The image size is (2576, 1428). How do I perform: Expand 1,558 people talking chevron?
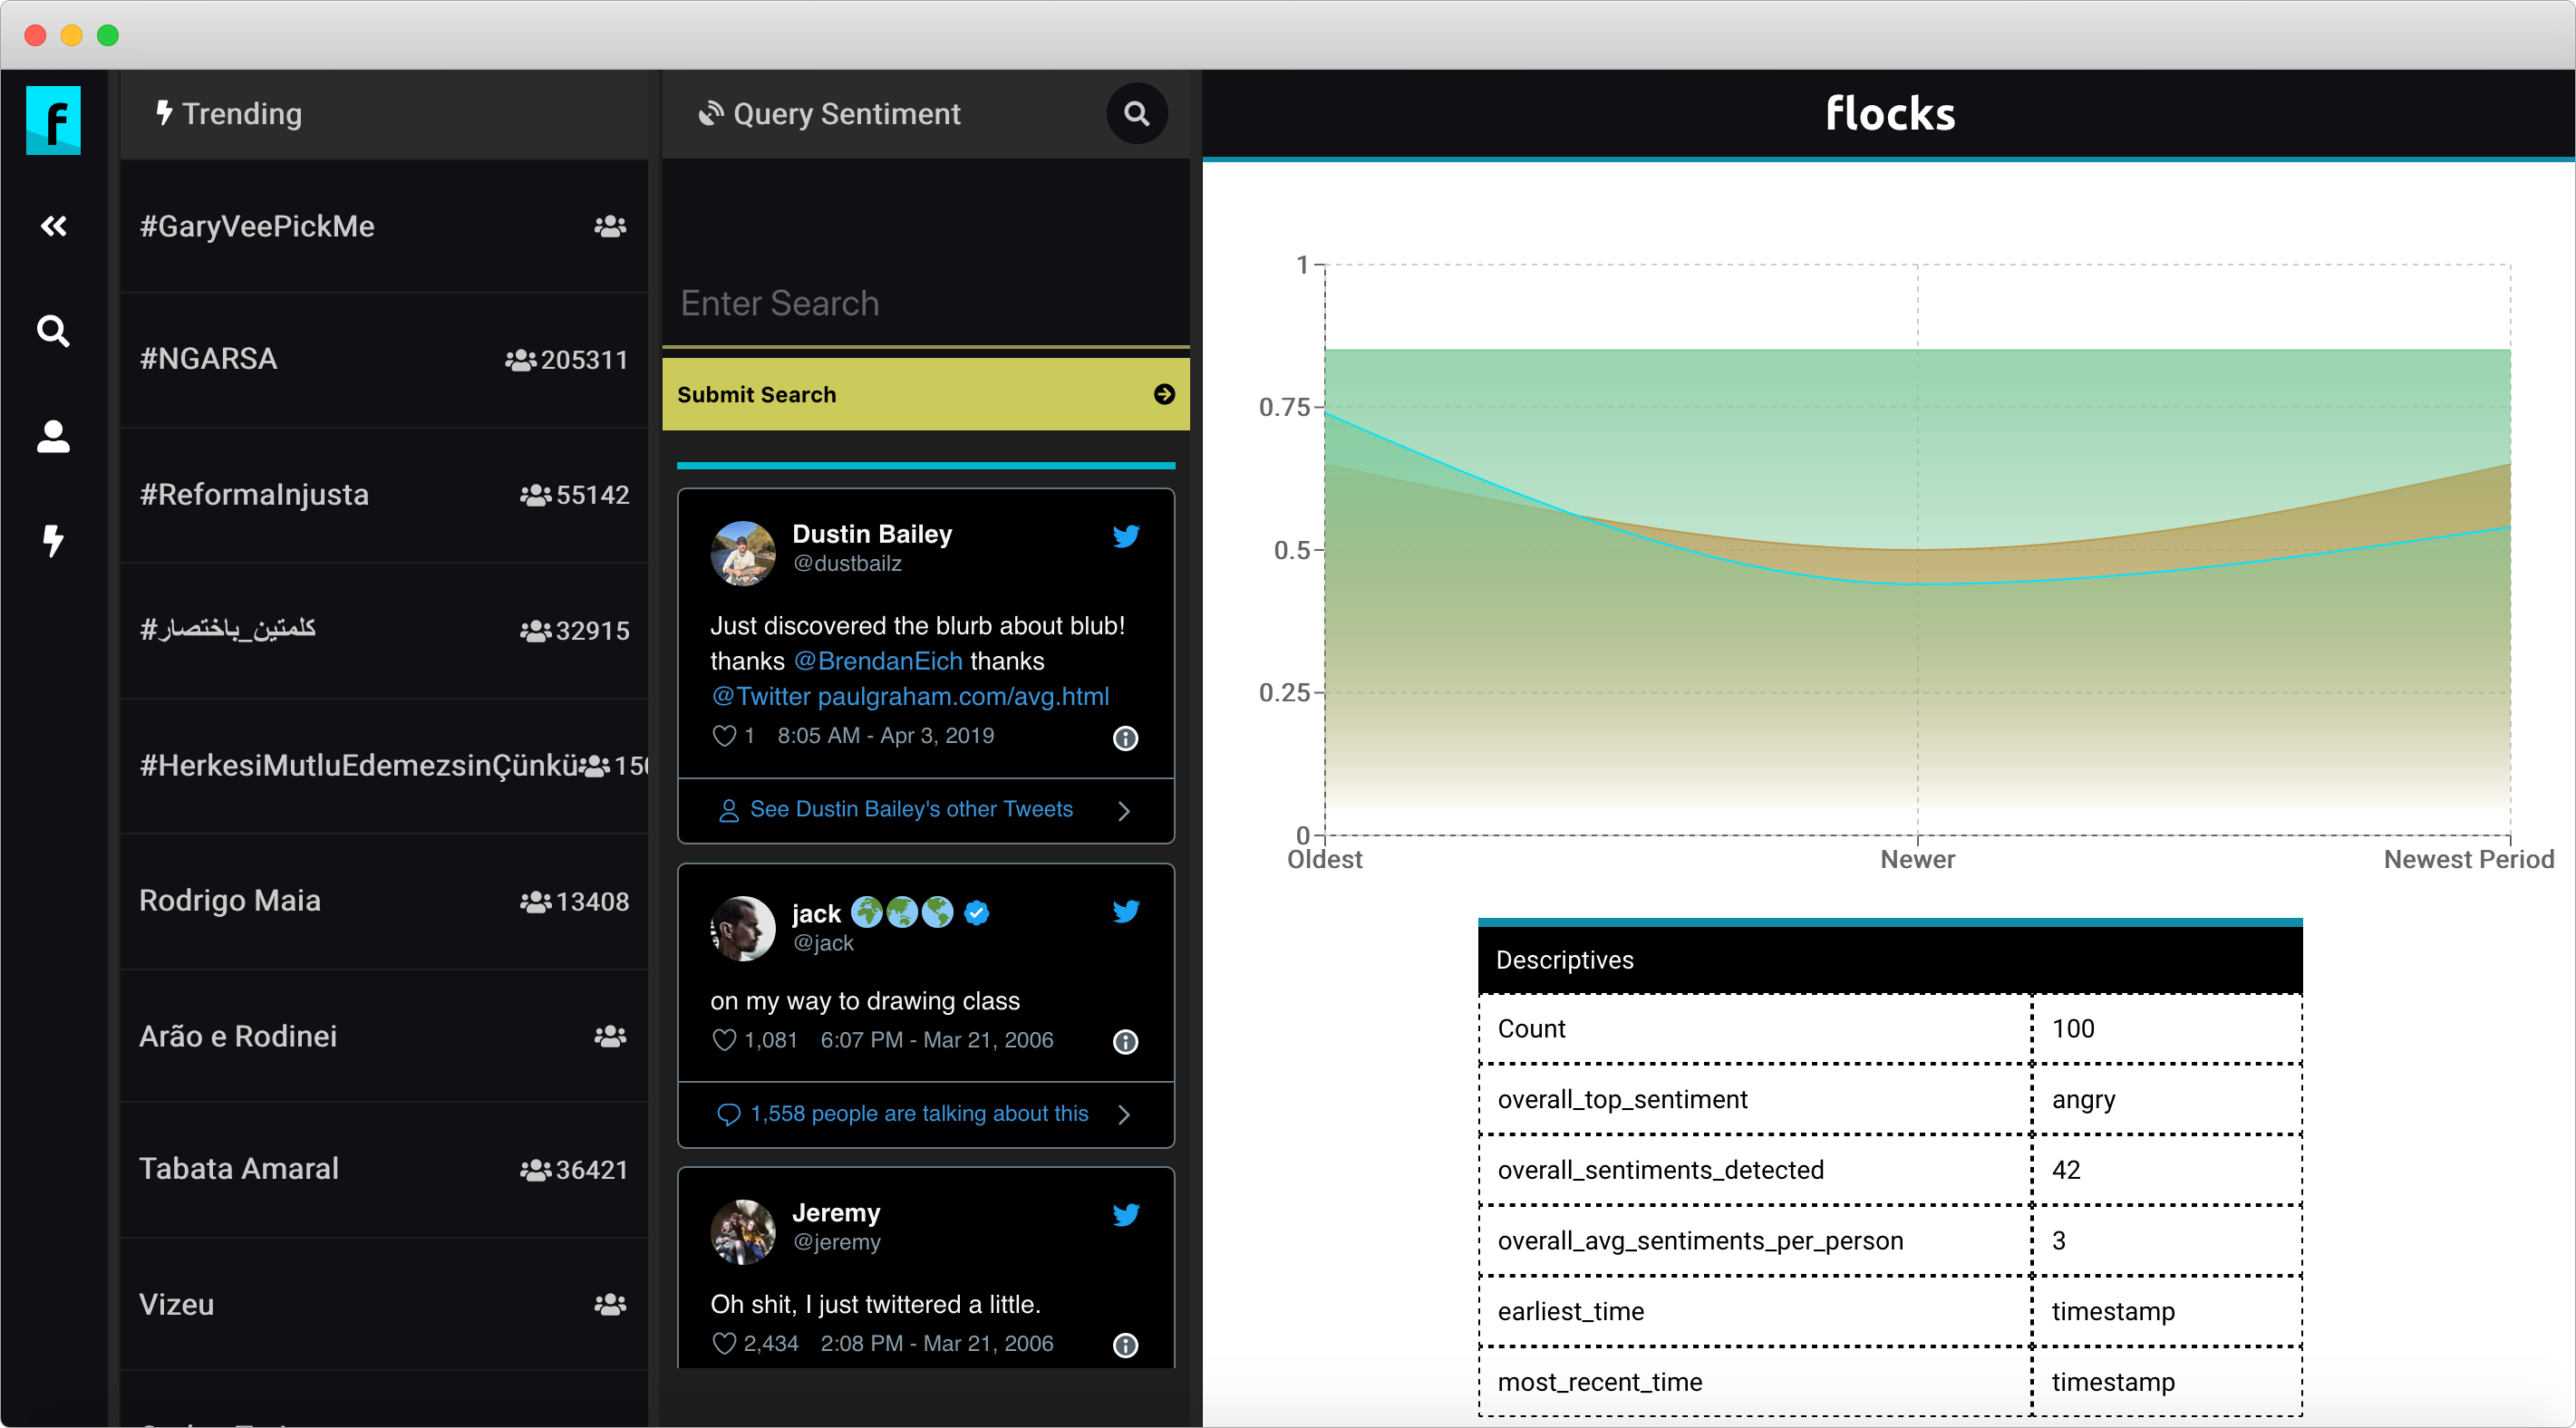[1124, 1114]
